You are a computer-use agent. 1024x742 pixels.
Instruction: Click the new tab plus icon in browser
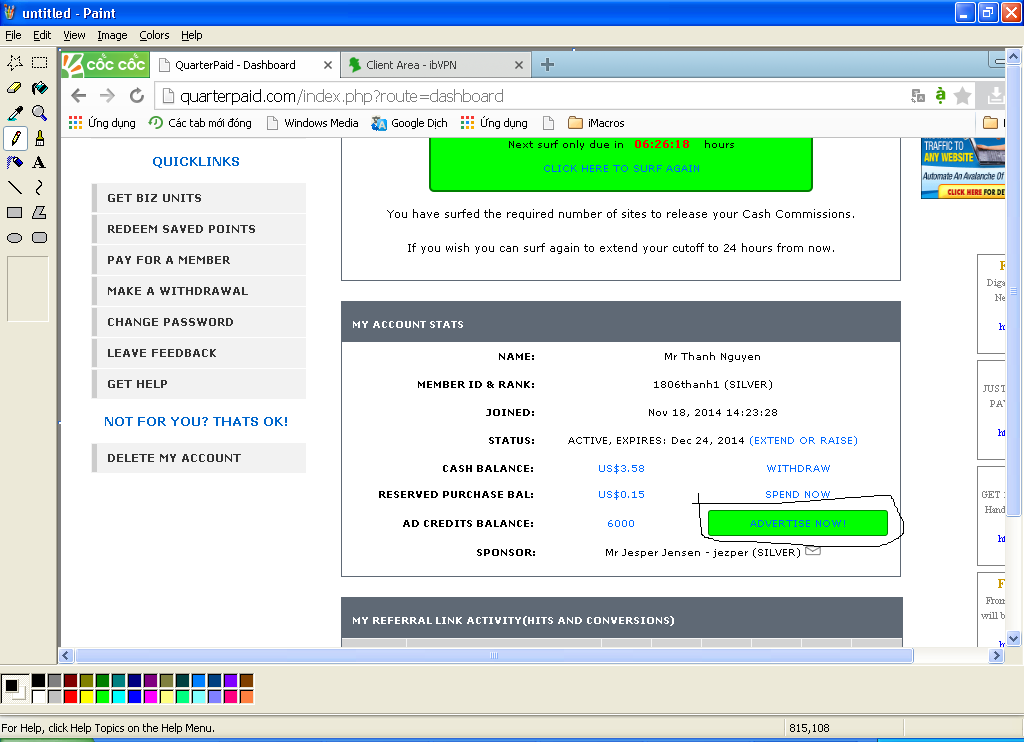point(547,65)
